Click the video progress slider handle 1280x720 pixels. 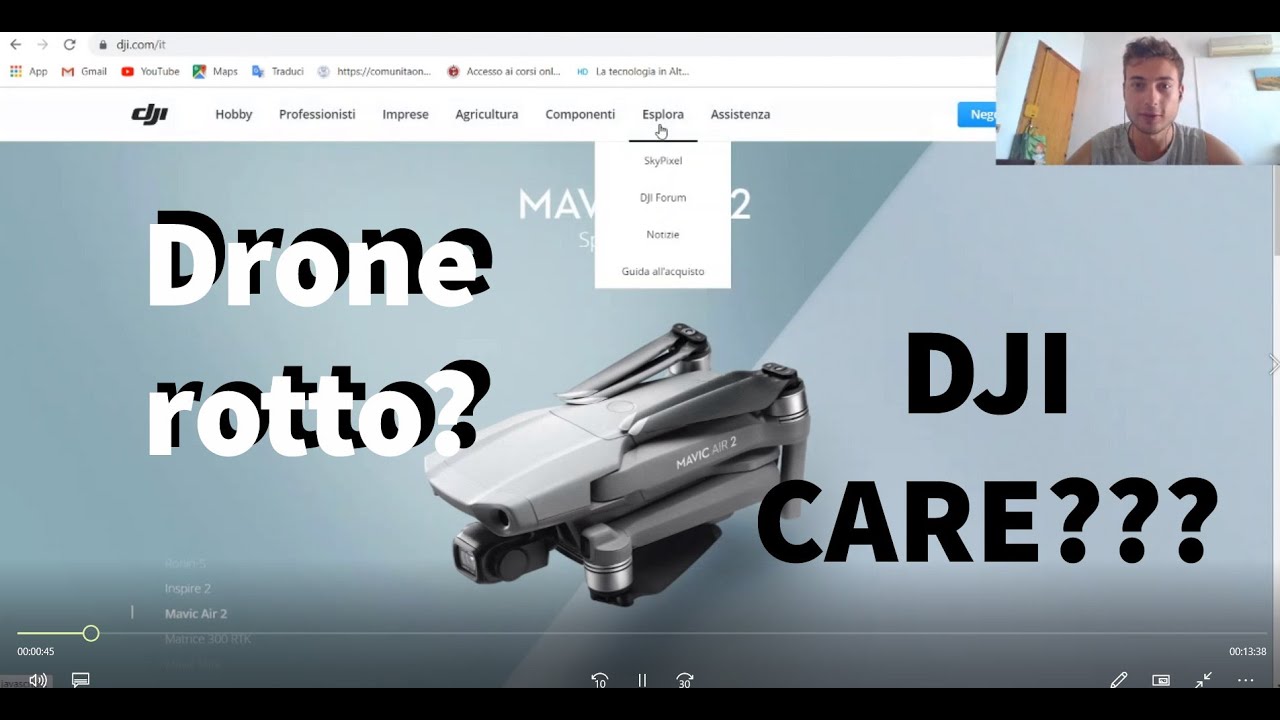(91, 634)
